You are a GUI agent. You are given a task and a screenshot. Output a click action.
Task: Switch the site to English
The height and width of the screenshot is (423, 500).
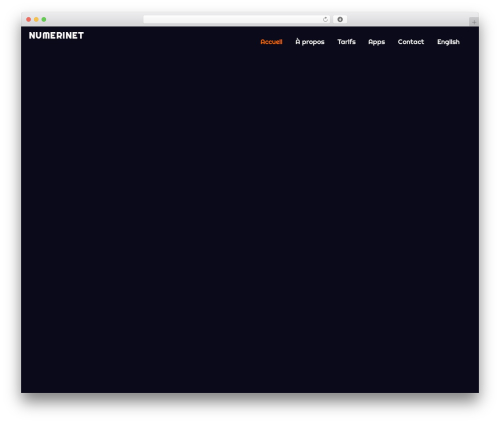tap(448, 42)
